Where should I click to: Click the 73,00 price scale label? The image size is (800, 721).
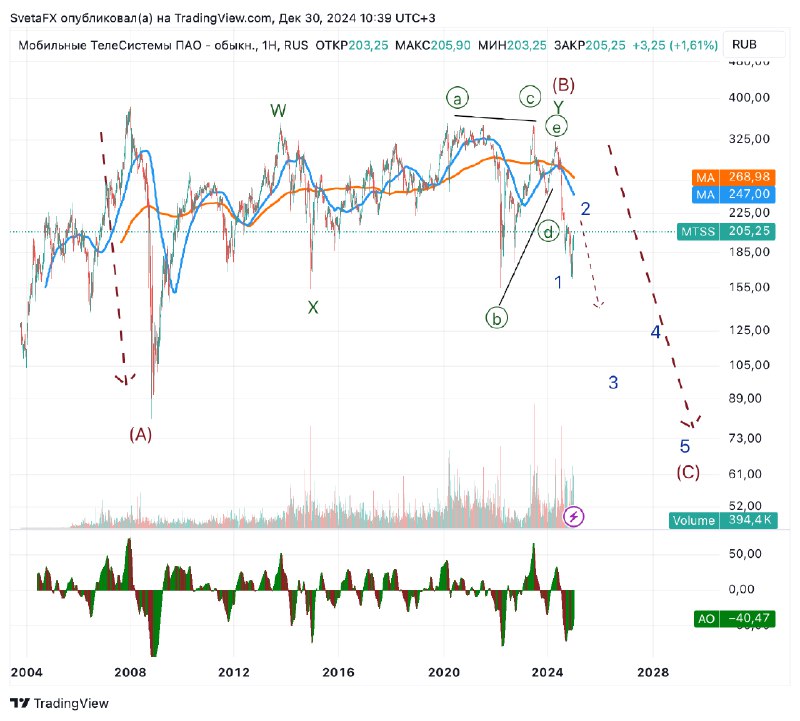point(745,438)
